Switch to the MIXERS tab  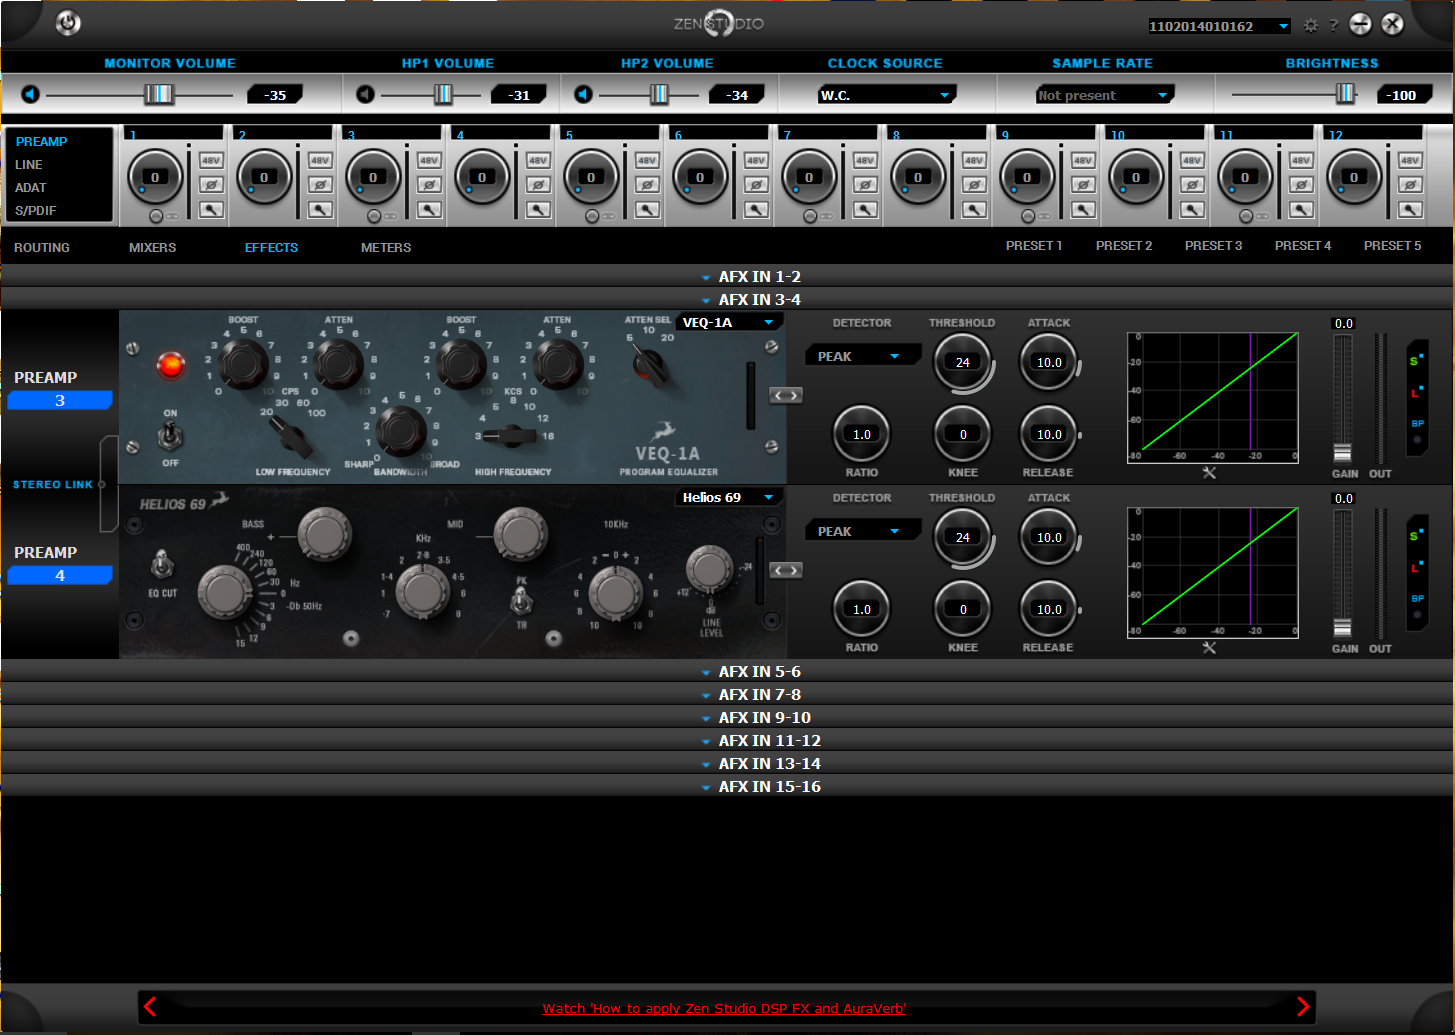152,247
